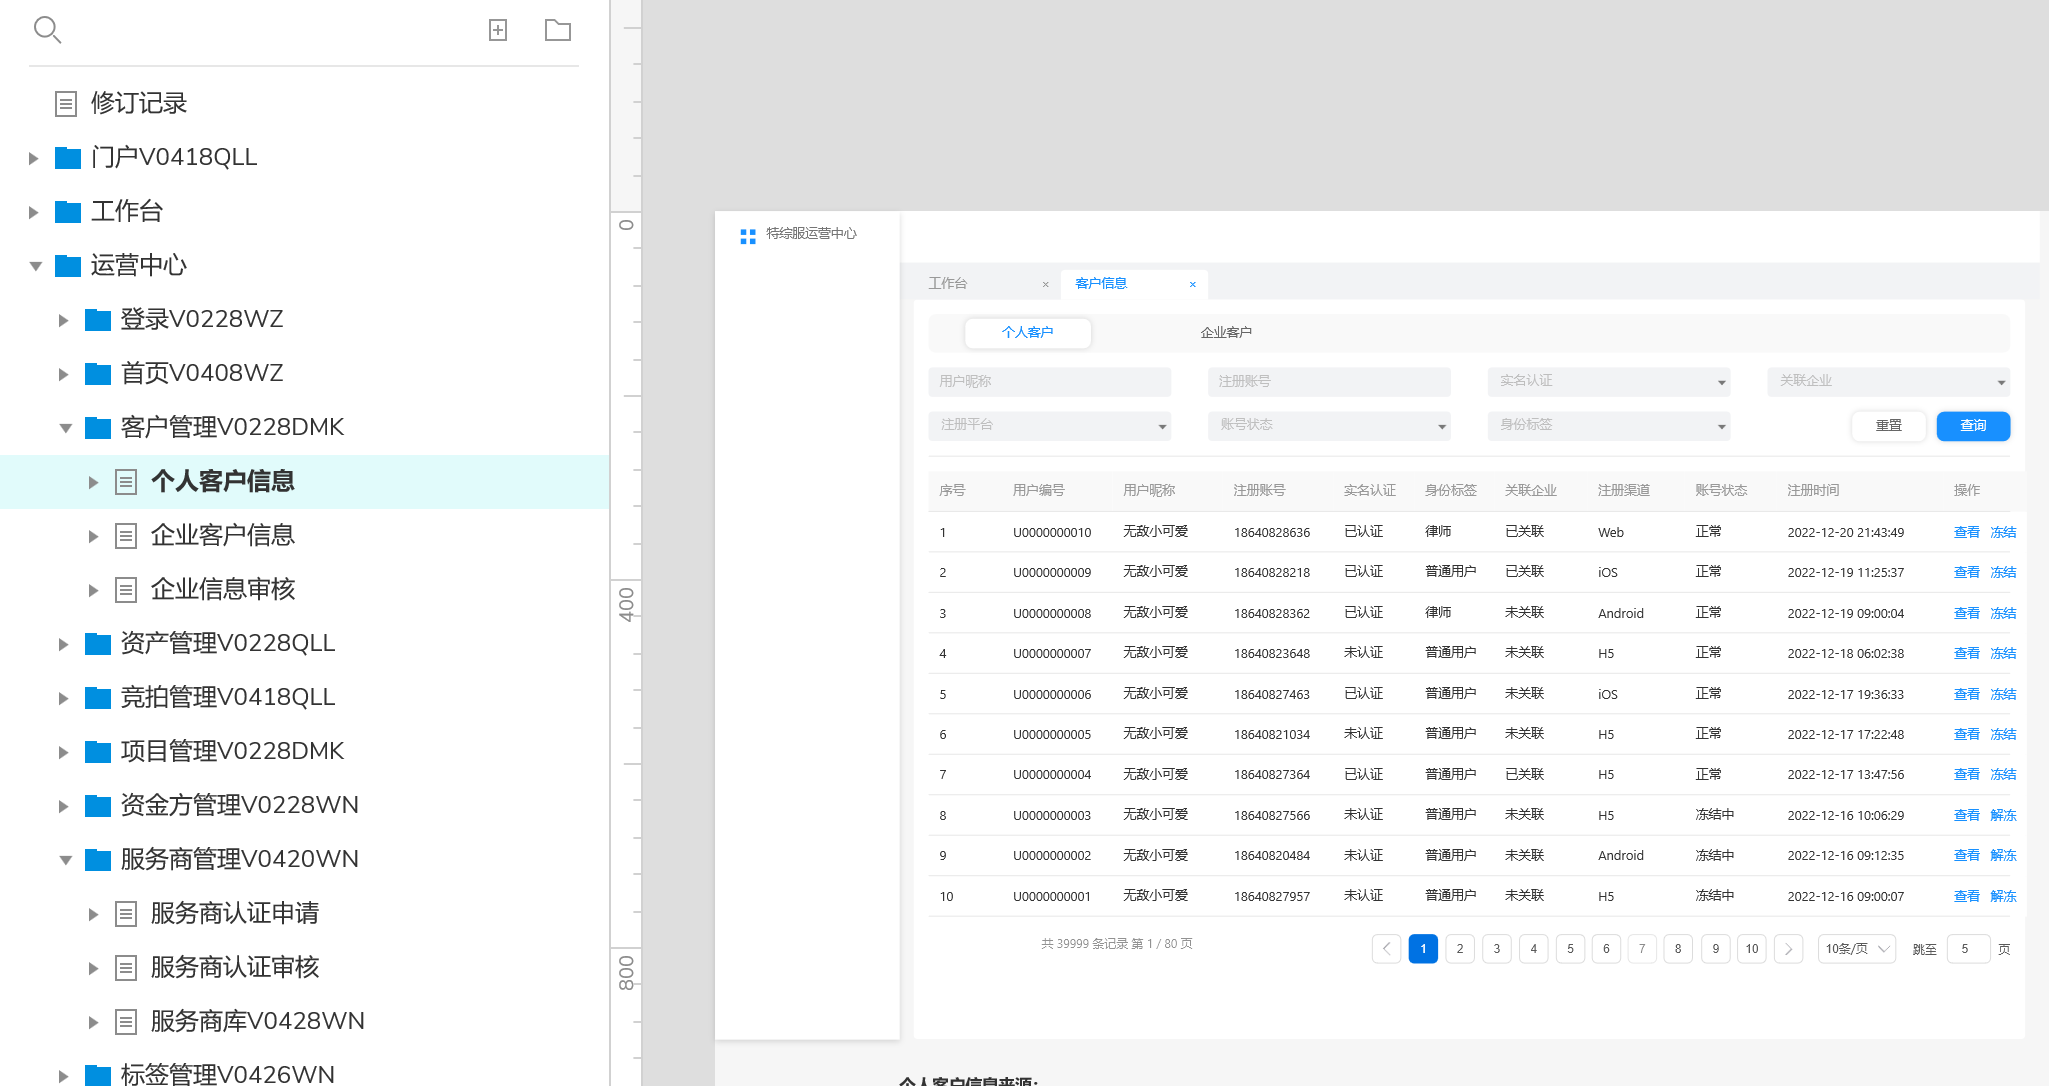Click the 注册账号 input field
Screen dimensions: 2049x1086
coord(1329,381)
